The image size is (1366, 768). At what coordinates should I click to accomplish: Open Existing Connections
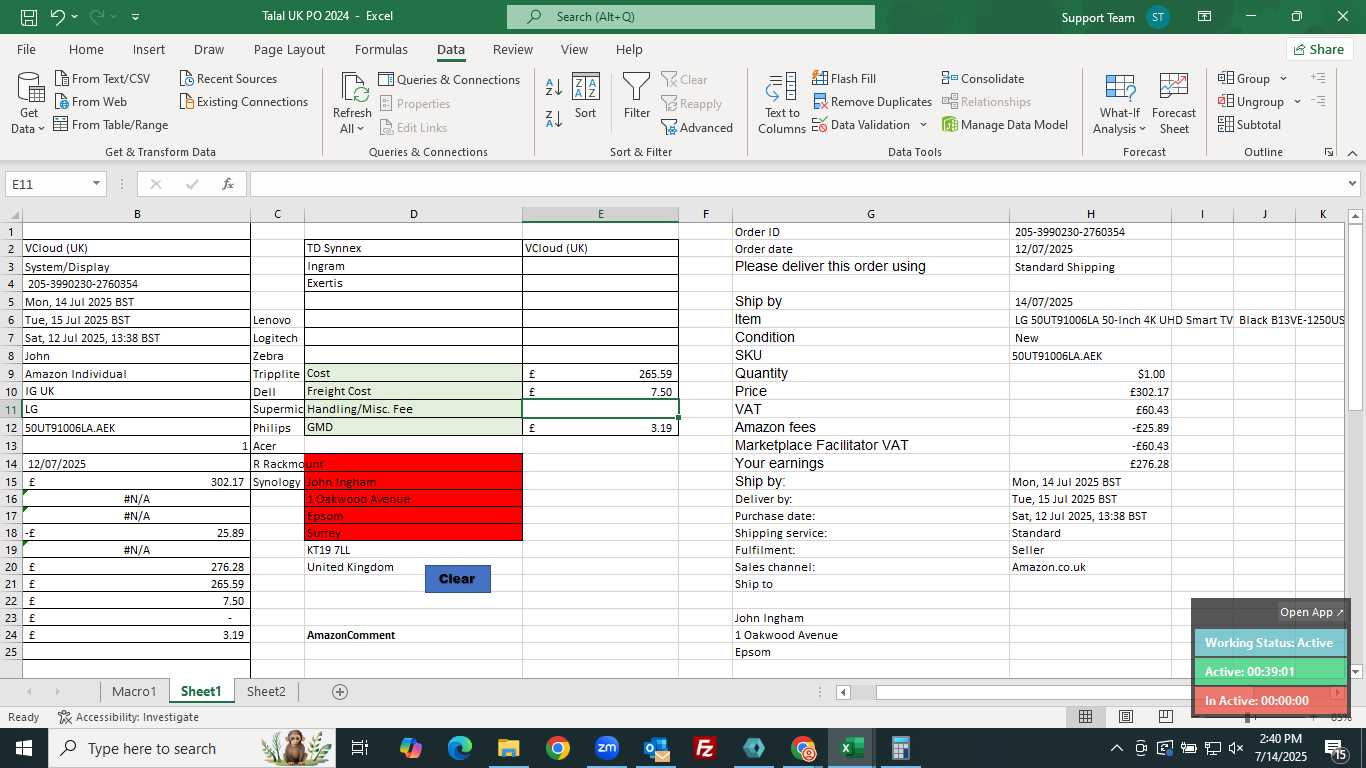pos(243,101)
